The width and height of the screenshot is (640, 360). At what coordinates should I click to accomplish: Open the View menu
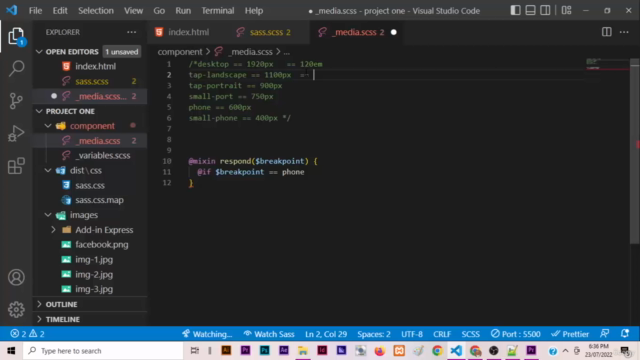[x=133, y=11]
